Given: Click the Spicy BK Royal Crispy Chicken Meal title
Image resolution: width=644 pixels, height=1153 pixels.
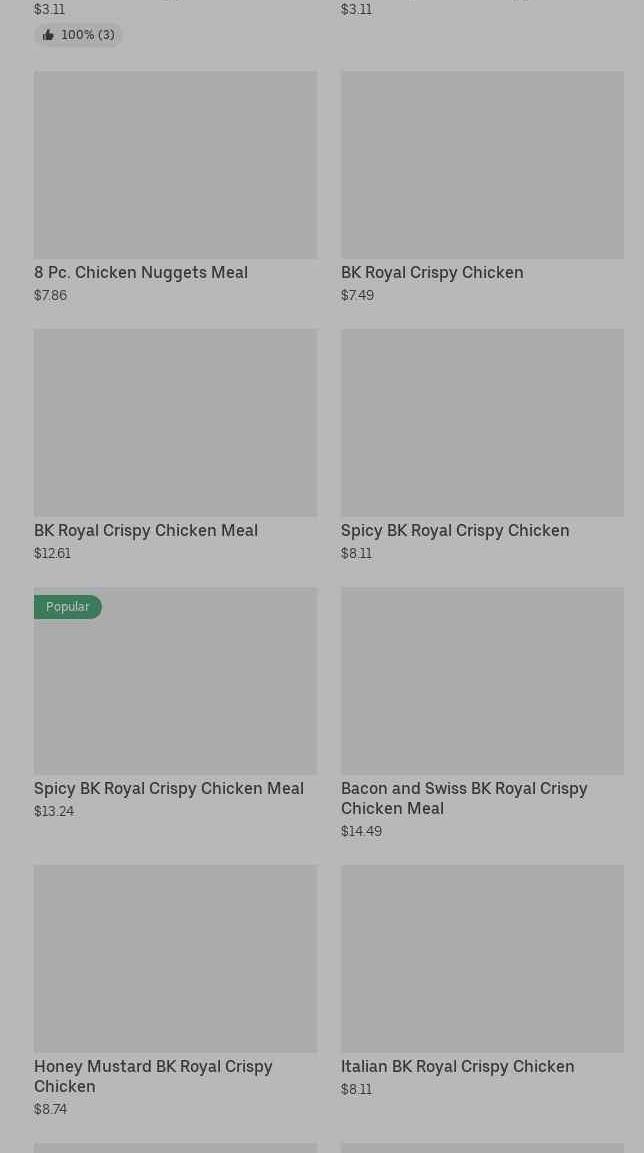Looking at the screenshot, I should click(169, 788).
